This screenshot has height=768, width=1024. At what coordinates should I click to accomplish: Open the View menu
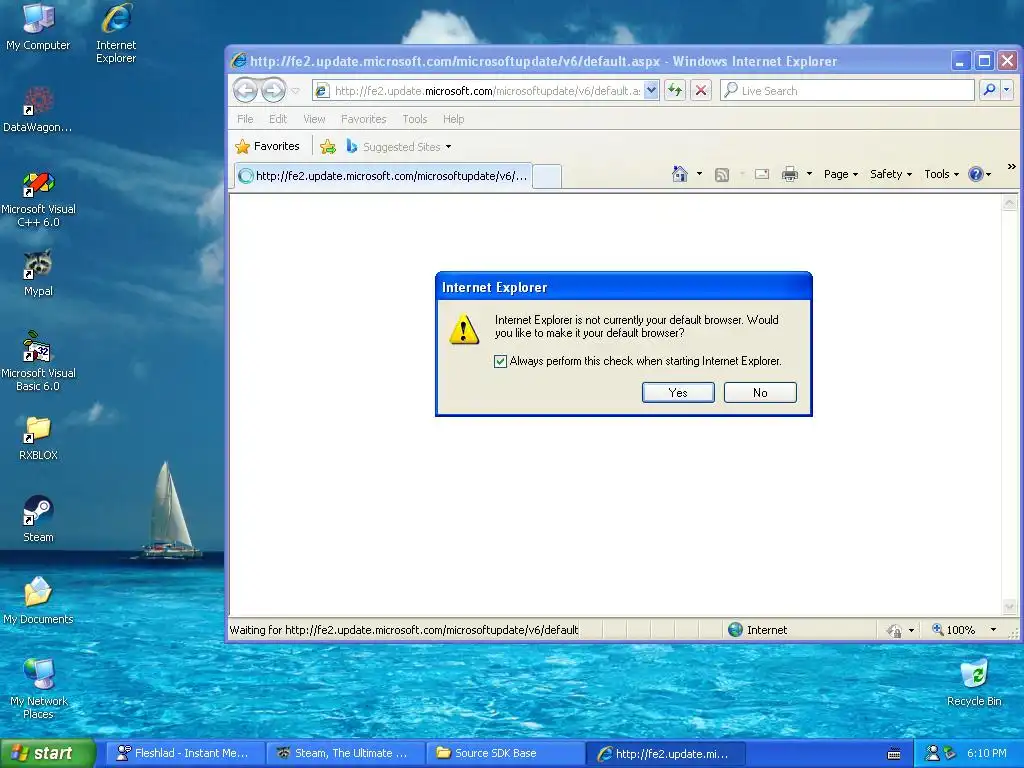tap(314, 119)
